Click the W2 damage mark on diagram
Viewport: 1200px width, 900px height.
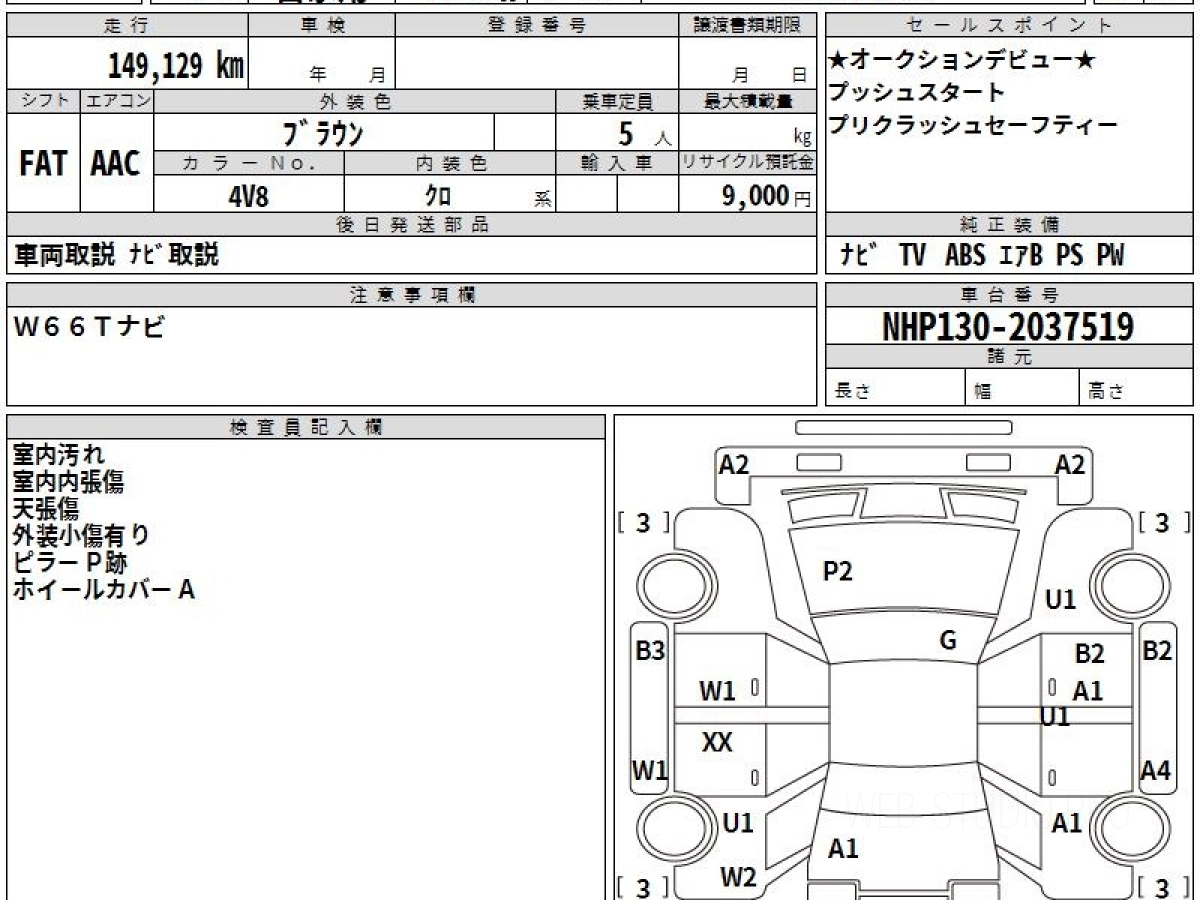pos(738,877)
